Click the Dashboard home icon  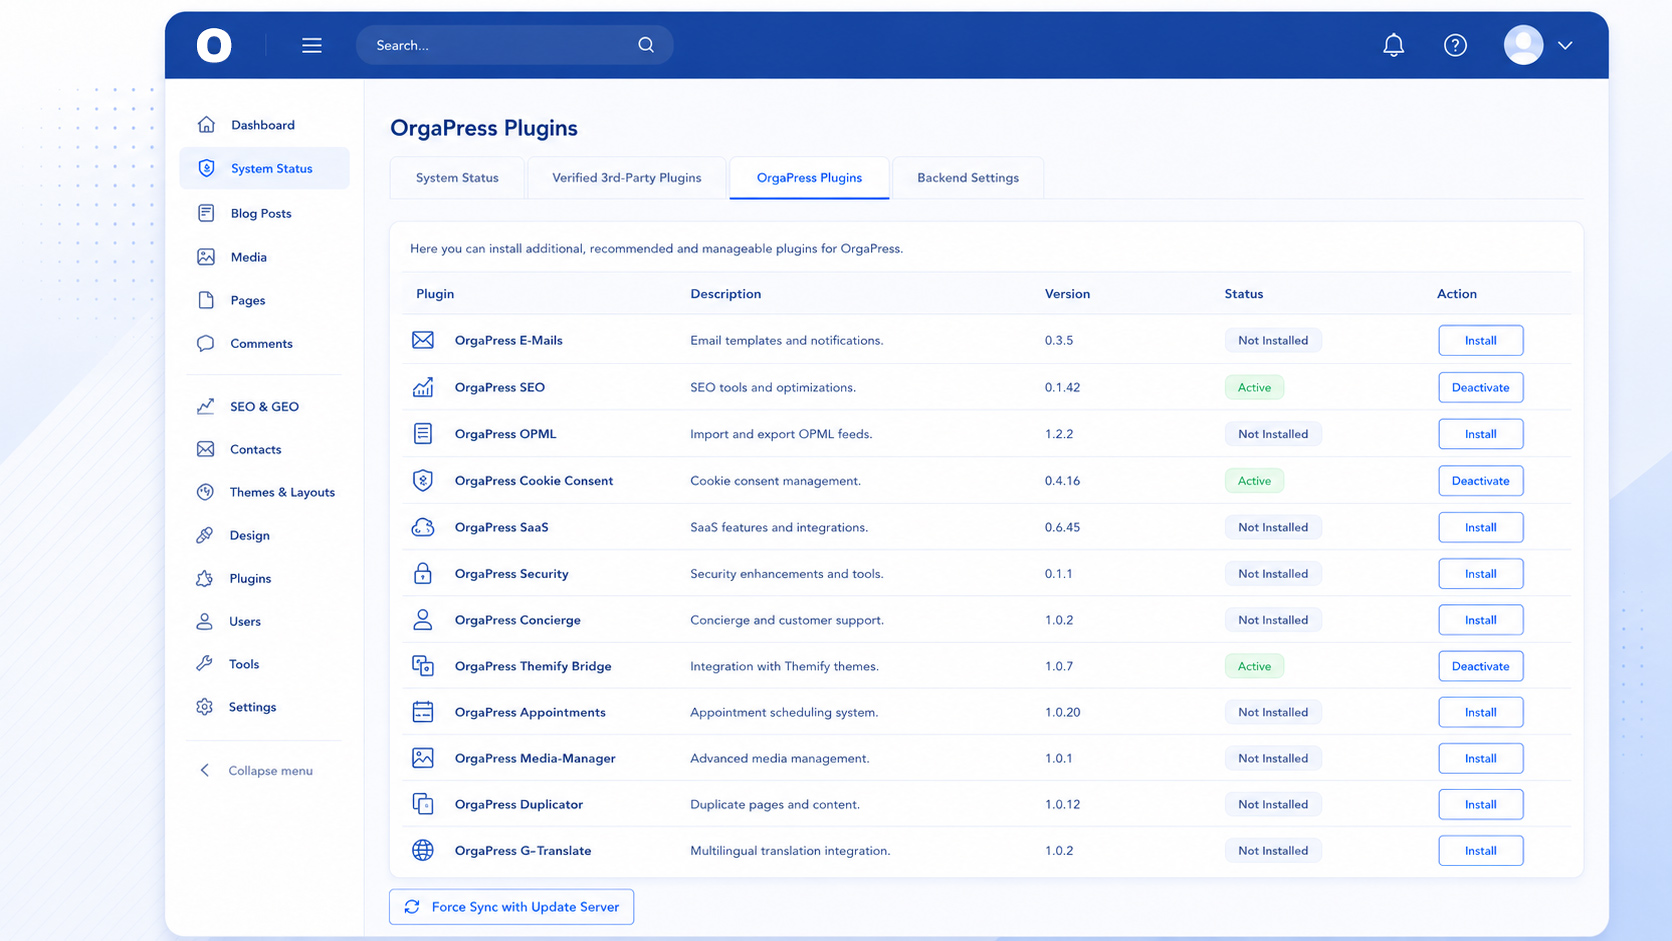click(x=206, y=124)
